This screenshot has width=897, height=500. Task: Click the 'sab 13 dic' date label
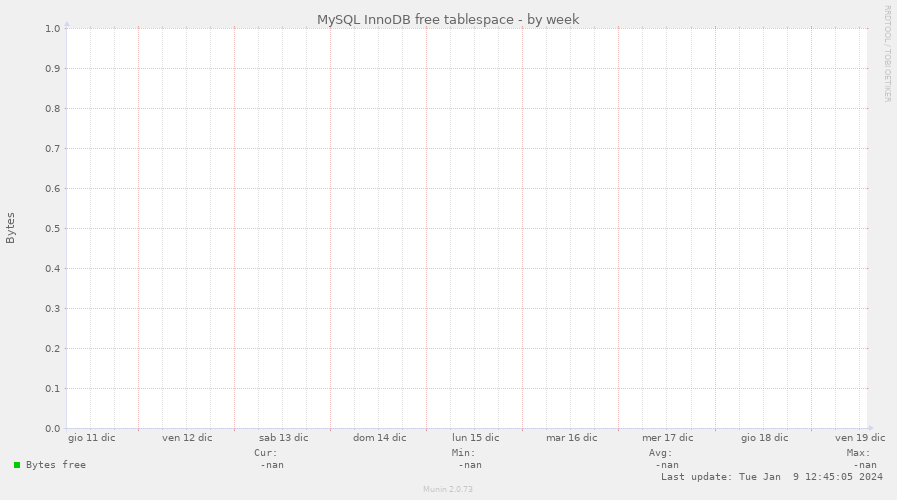283,438
